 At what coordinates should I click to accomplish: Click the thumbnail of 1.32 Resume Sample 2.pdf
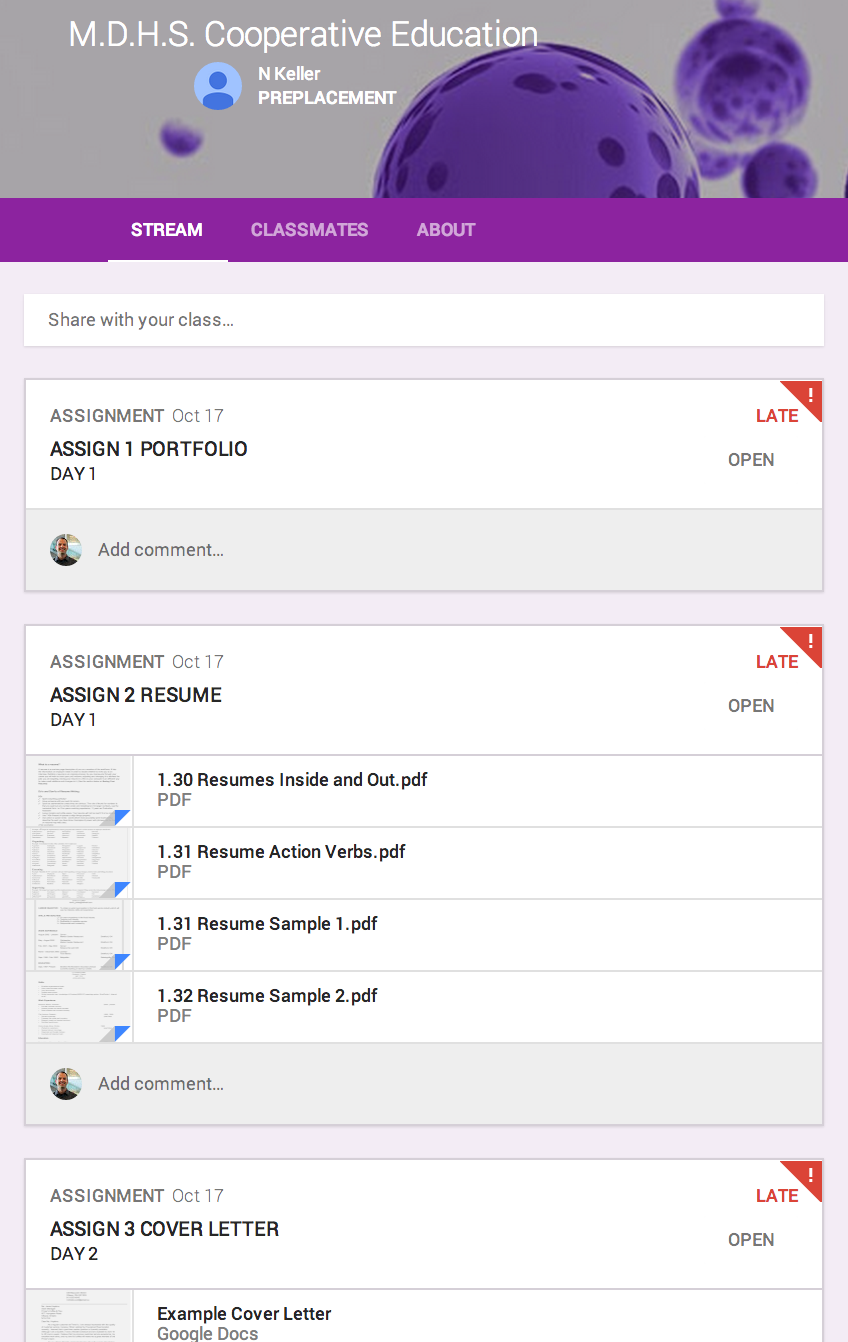click(x=78, y=1007)
